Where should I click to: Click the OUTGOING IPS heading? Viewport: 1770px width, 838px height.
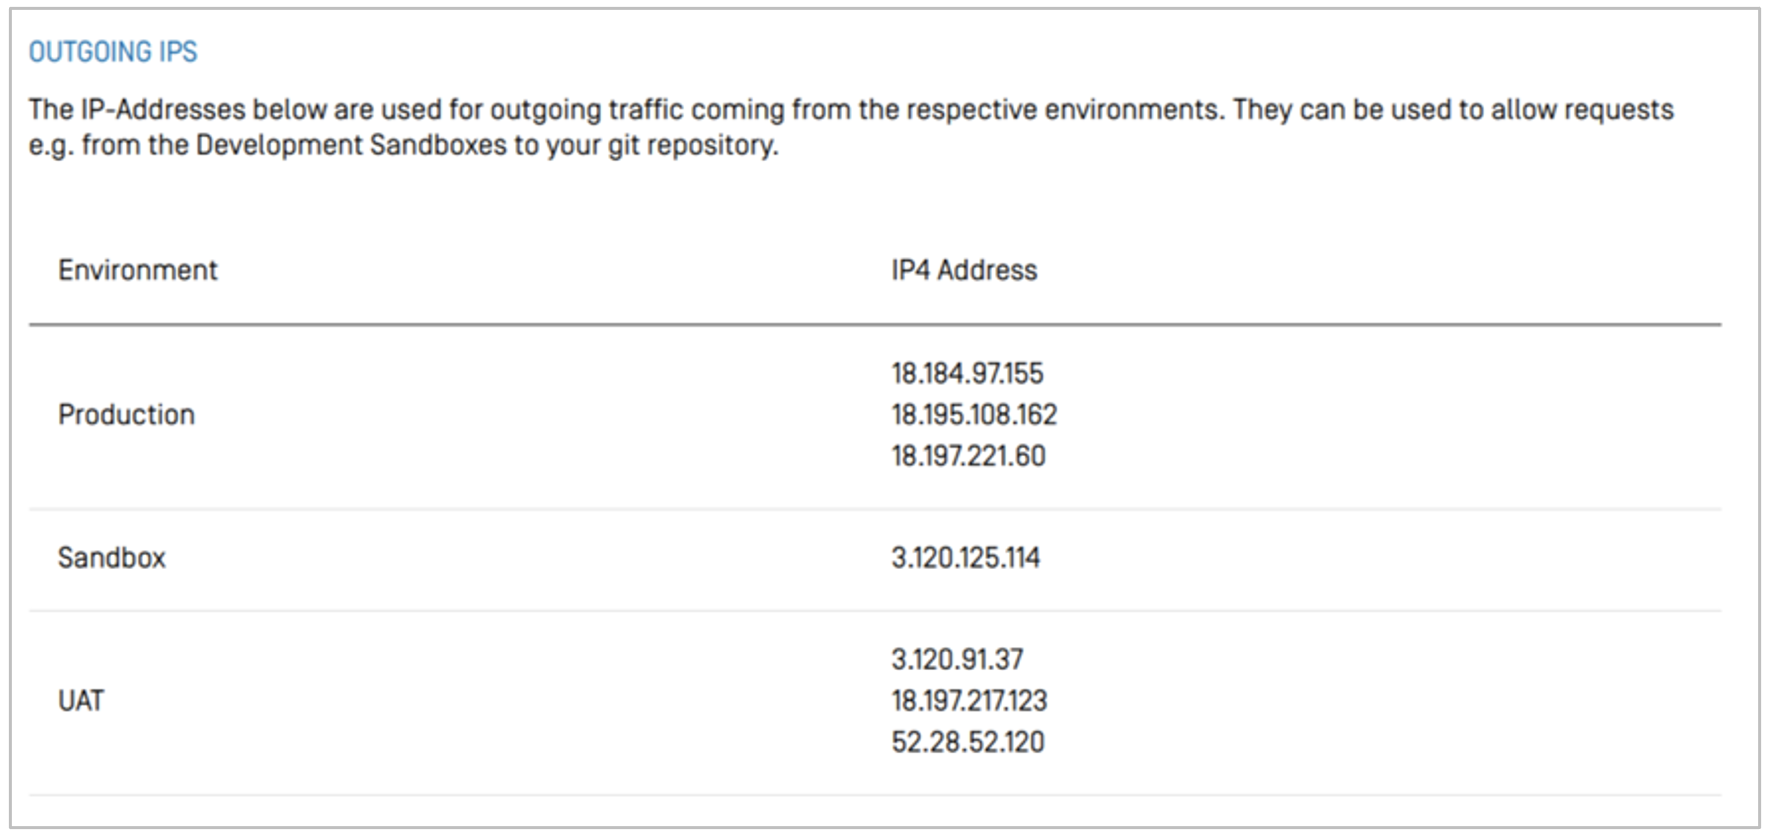113,52
